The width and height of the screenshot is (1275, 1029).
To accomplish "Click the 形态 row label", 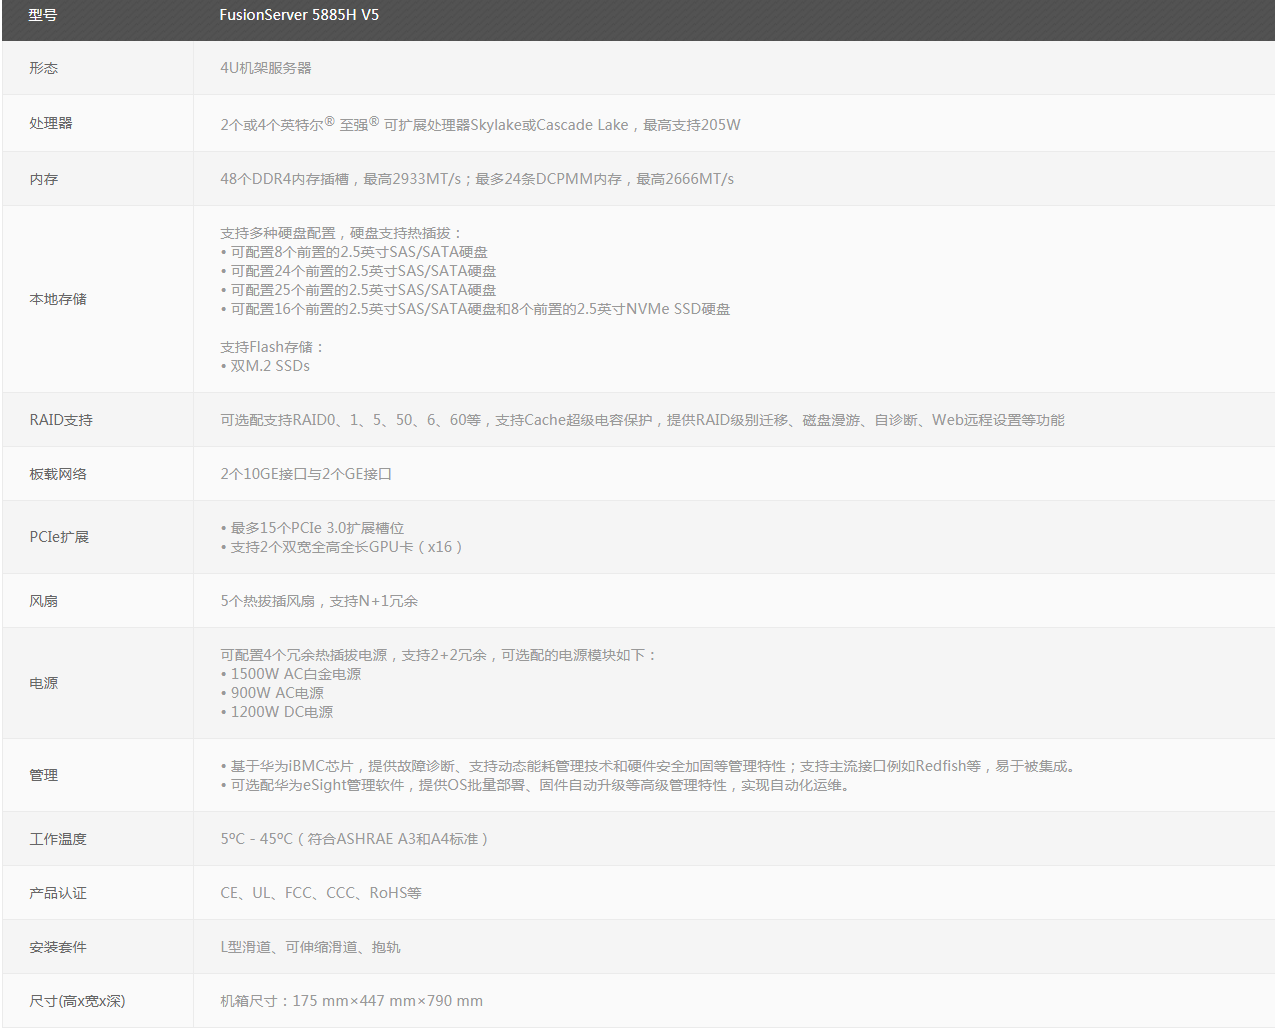I will (43, 68).
